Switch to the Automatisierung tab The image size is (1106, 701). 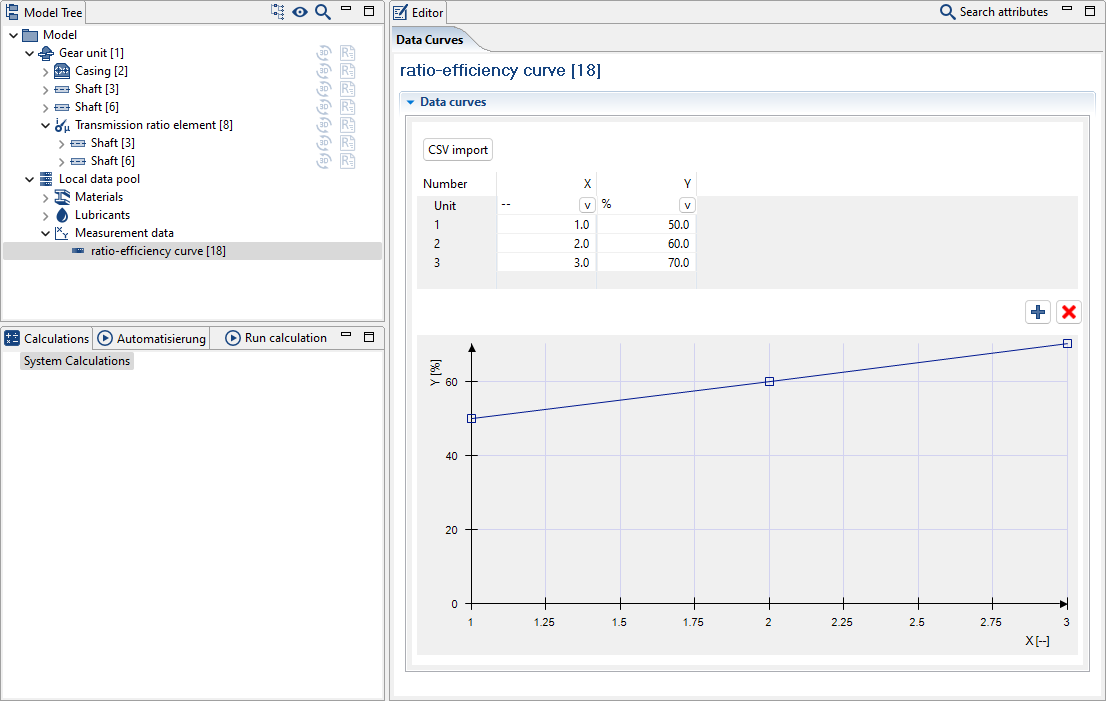click(x=151, y=338)
